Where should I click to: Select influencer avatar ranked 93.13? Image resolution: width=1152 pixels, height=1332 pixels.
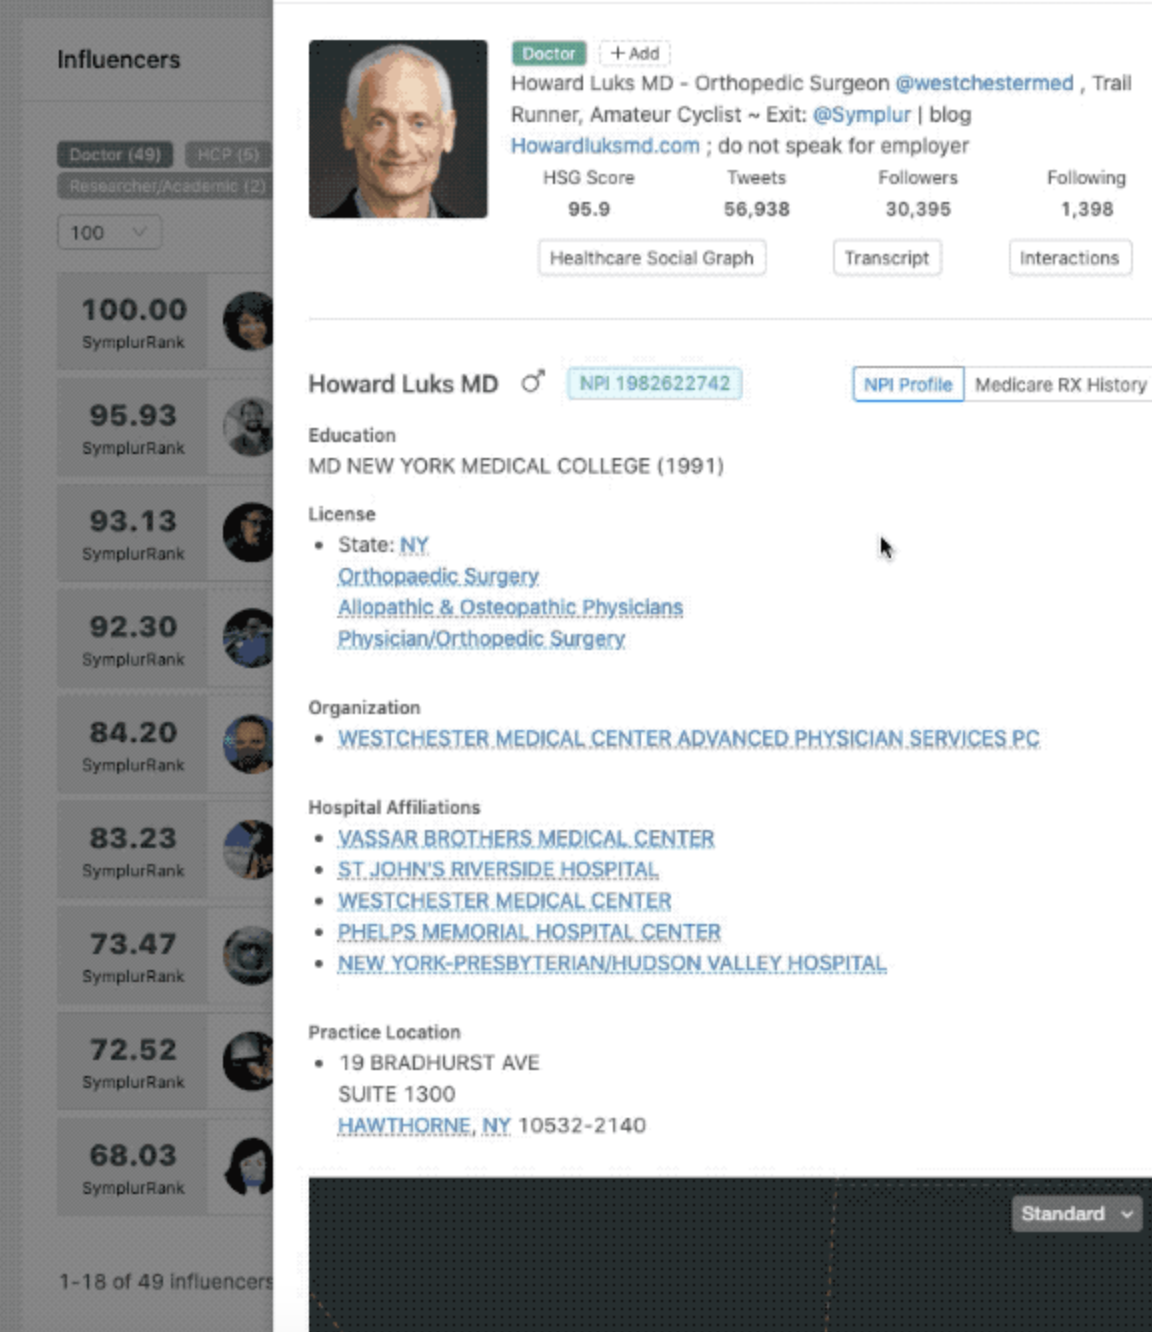[x=248, y=532]
